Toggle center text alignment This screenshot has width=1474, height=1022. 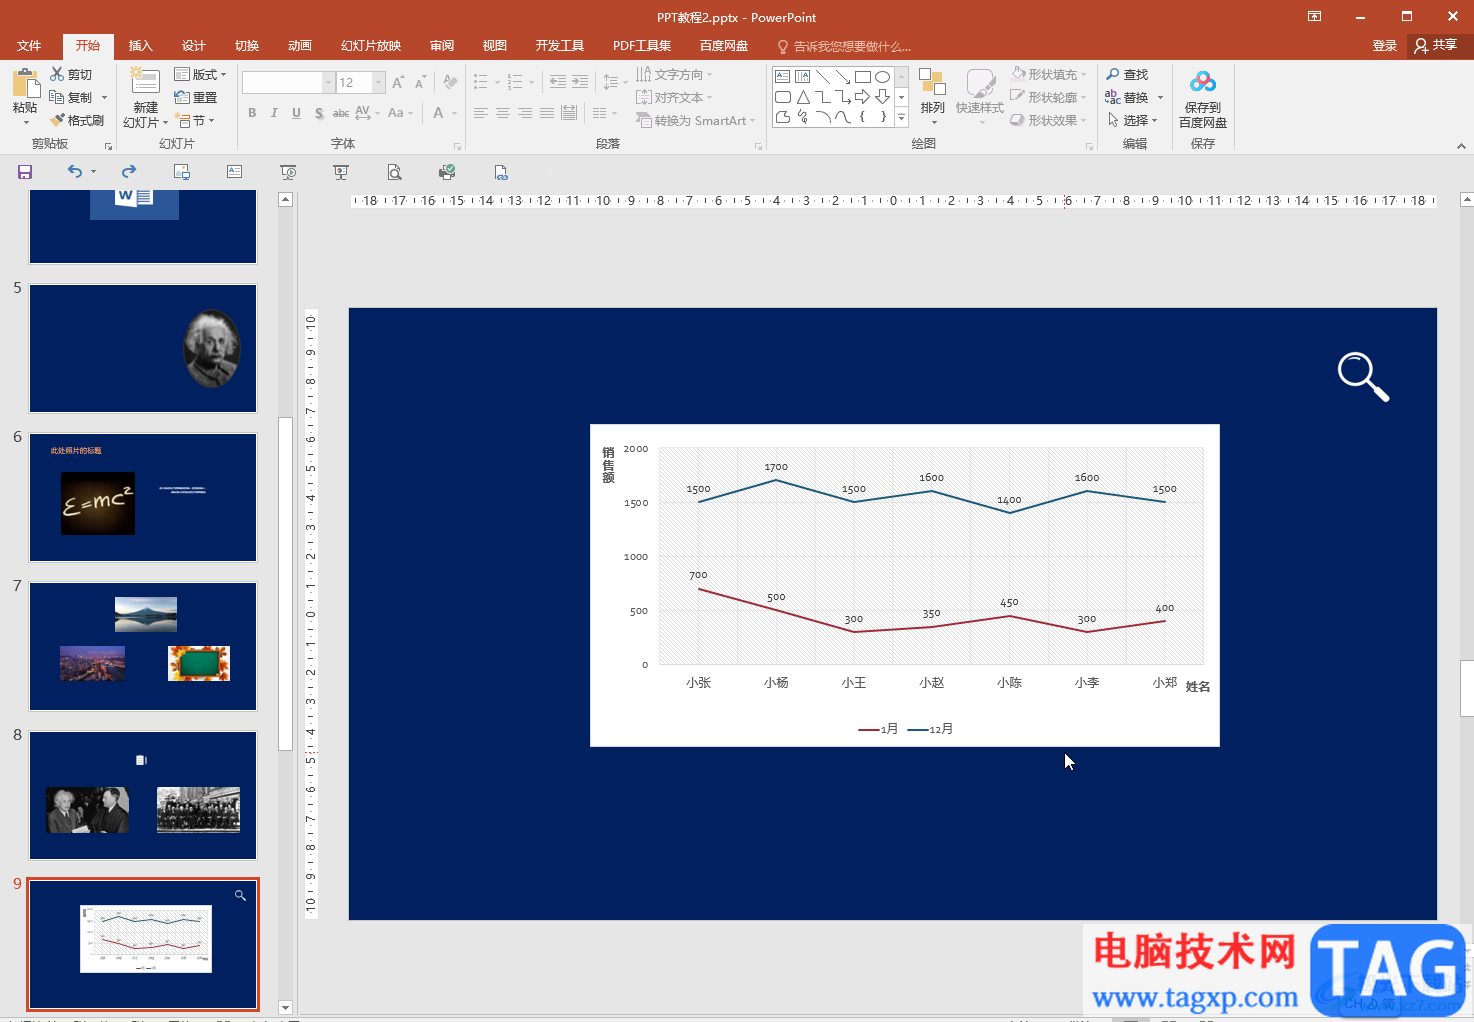coord(503,113)
